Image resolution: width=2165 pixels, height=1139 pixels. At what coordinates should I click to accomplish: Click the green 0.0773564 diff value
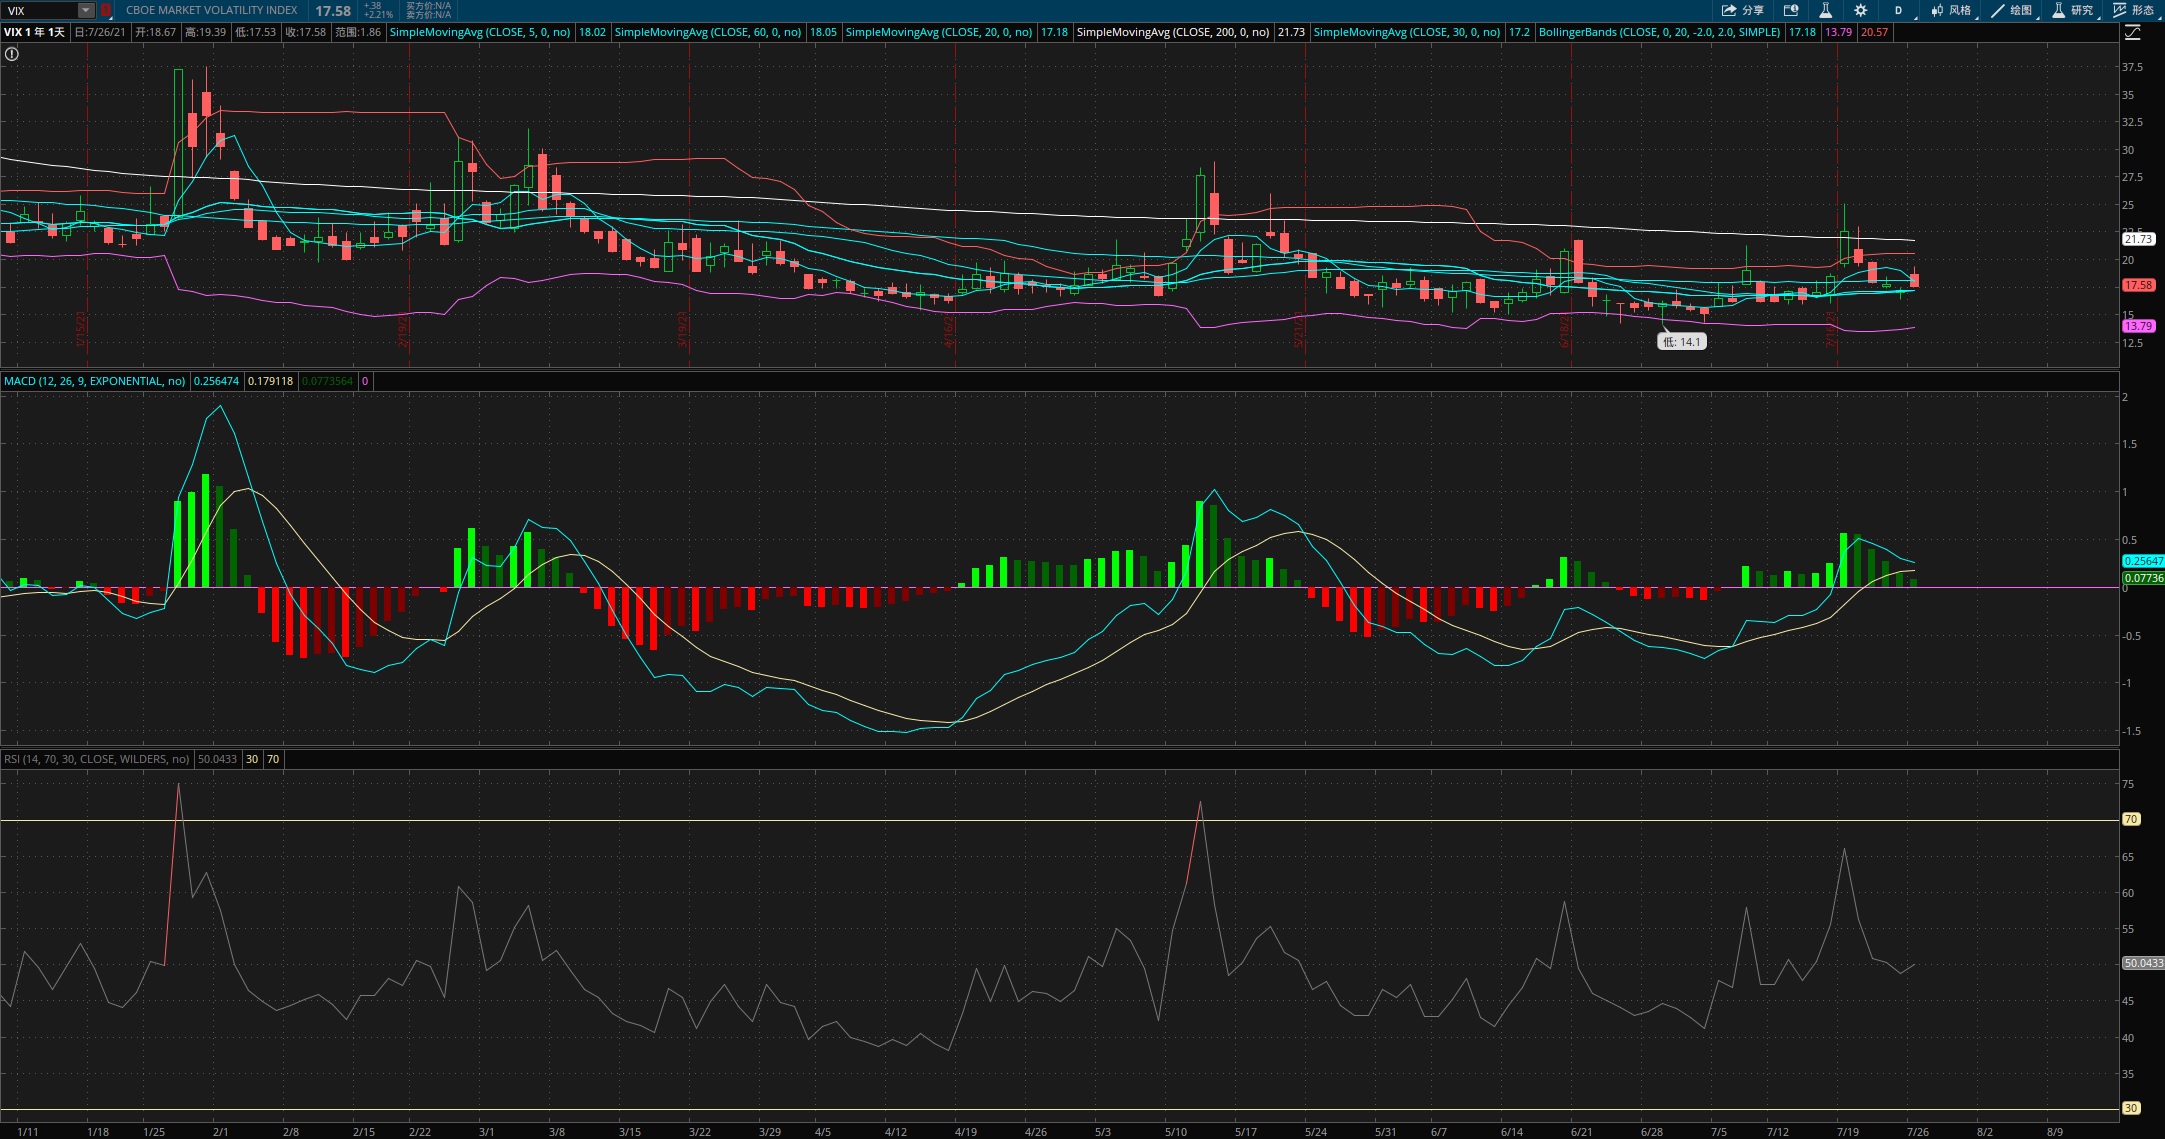(x=327, y=381)
